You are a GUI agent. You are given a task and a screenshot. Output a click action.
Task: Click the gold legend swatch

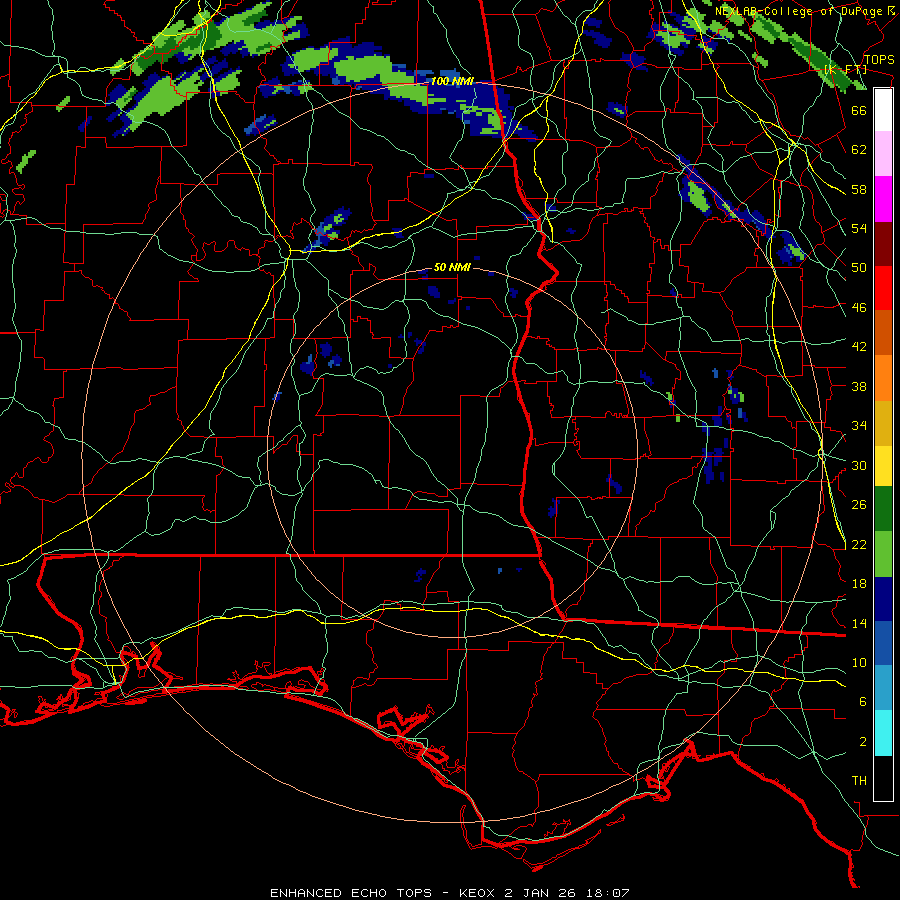click(x=883, y=422)
